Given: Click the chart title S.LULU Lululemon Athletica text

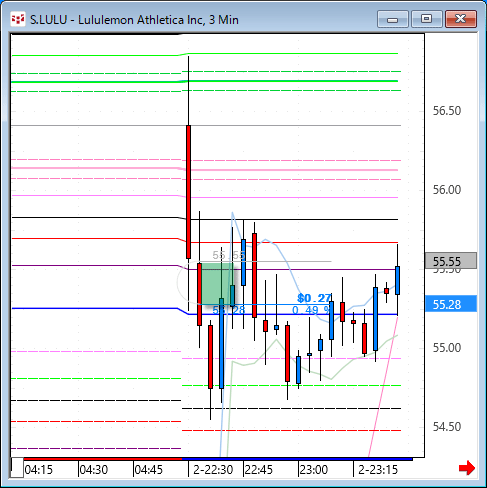Looking at the screenshot, I should (134, 20).
